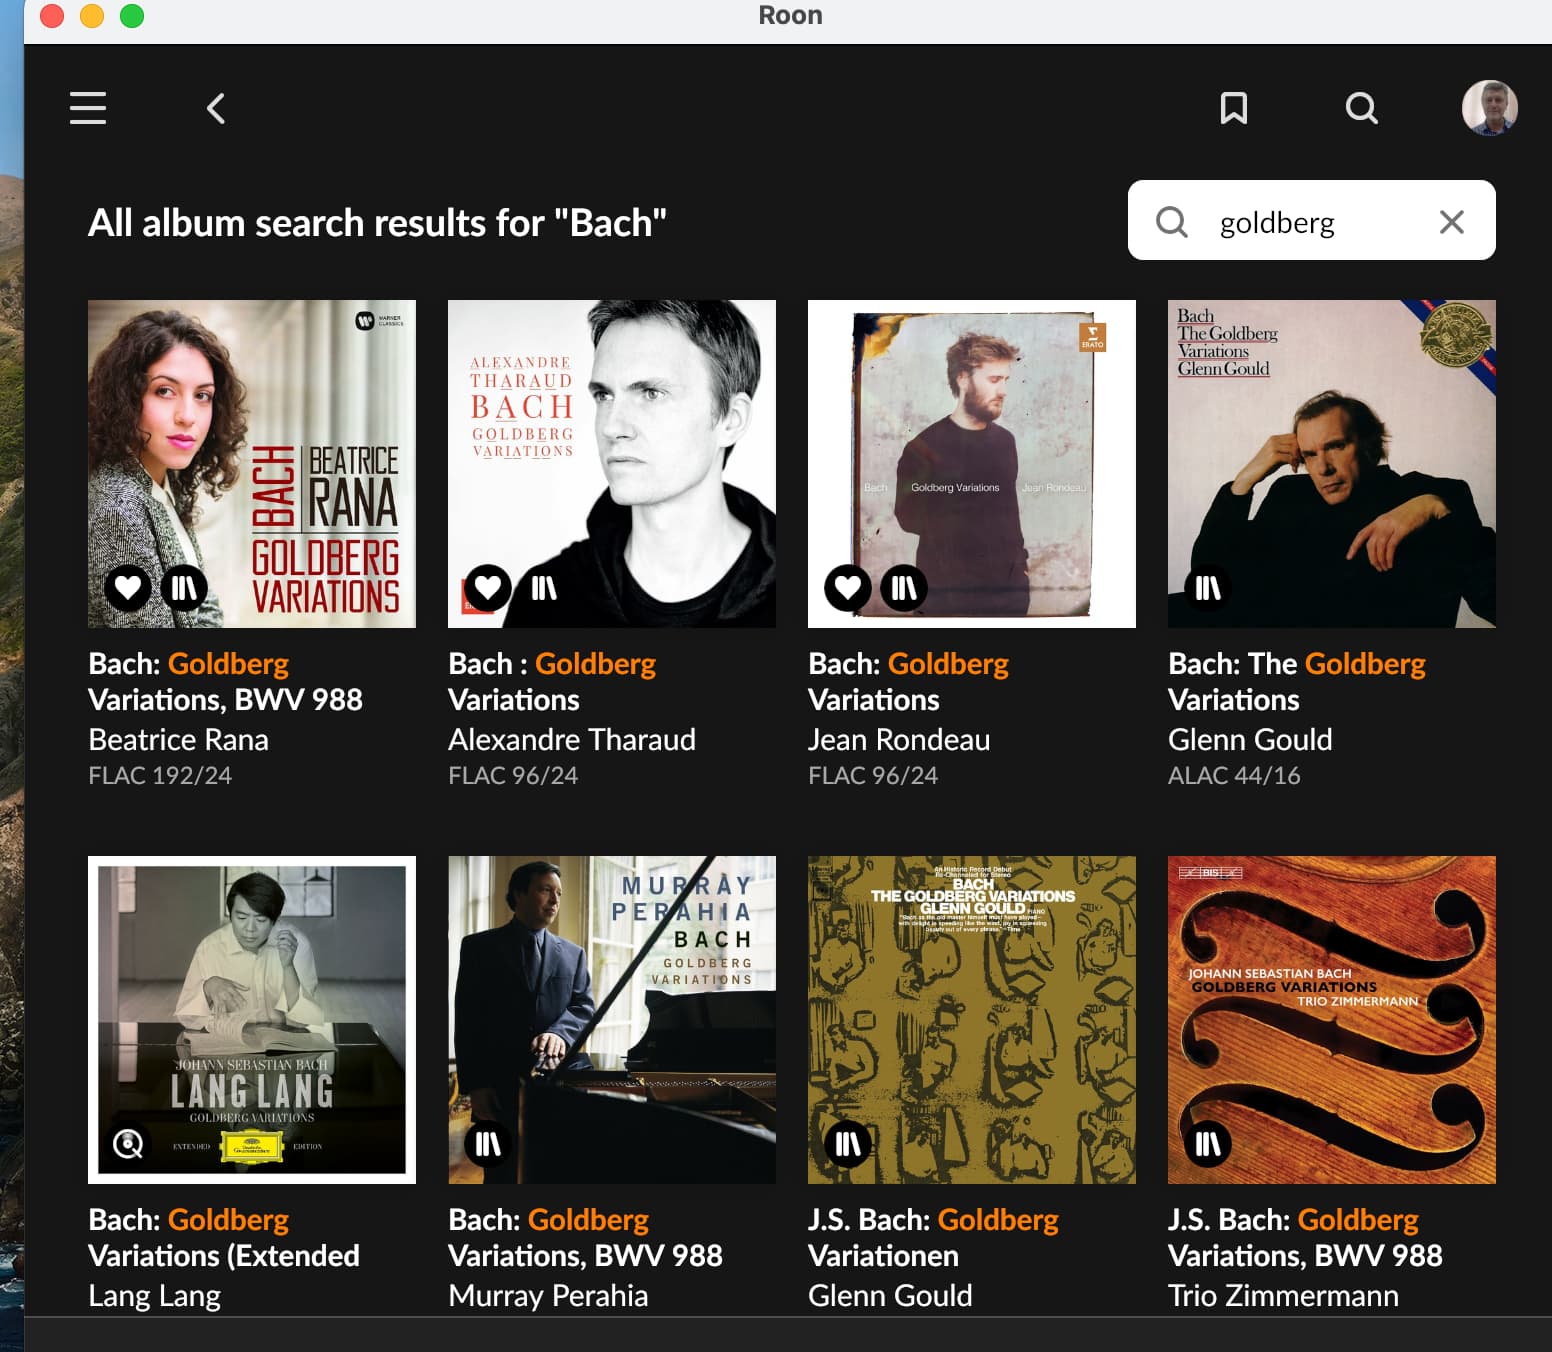Toggle heart favorite on Alexandre Tharaud album
This screenshot has width=1552, height=1352.
tap(488, 588)
